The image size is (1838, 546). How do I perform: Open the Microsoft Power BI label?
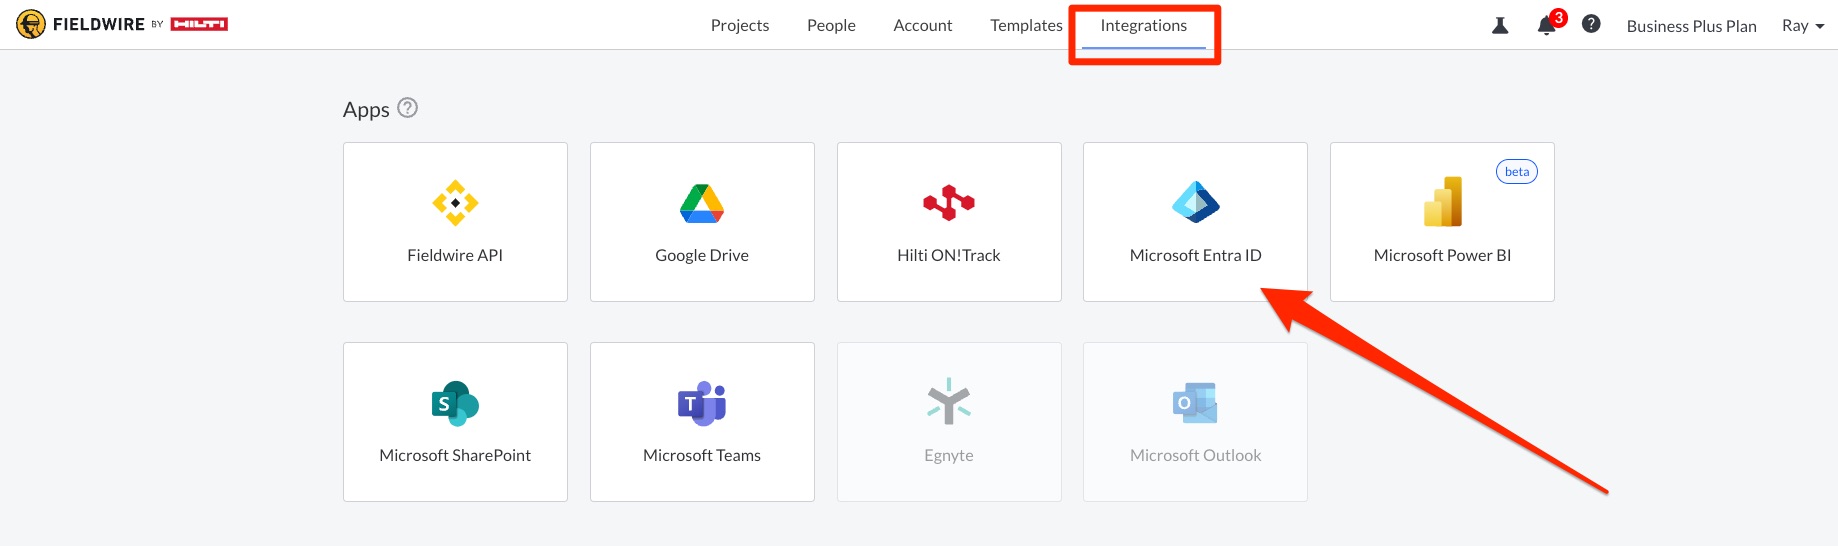[x=1442, y=255]
